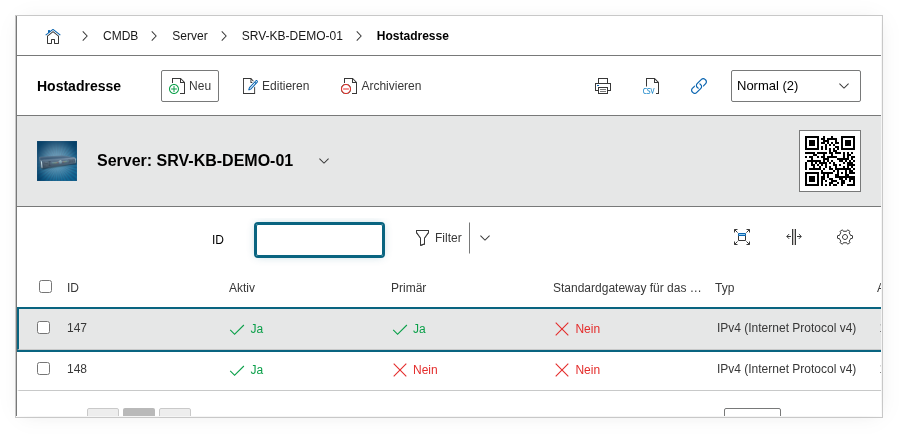Export list using CSV icon
This screenshot has height=434, width=899.
pos(651,86)
